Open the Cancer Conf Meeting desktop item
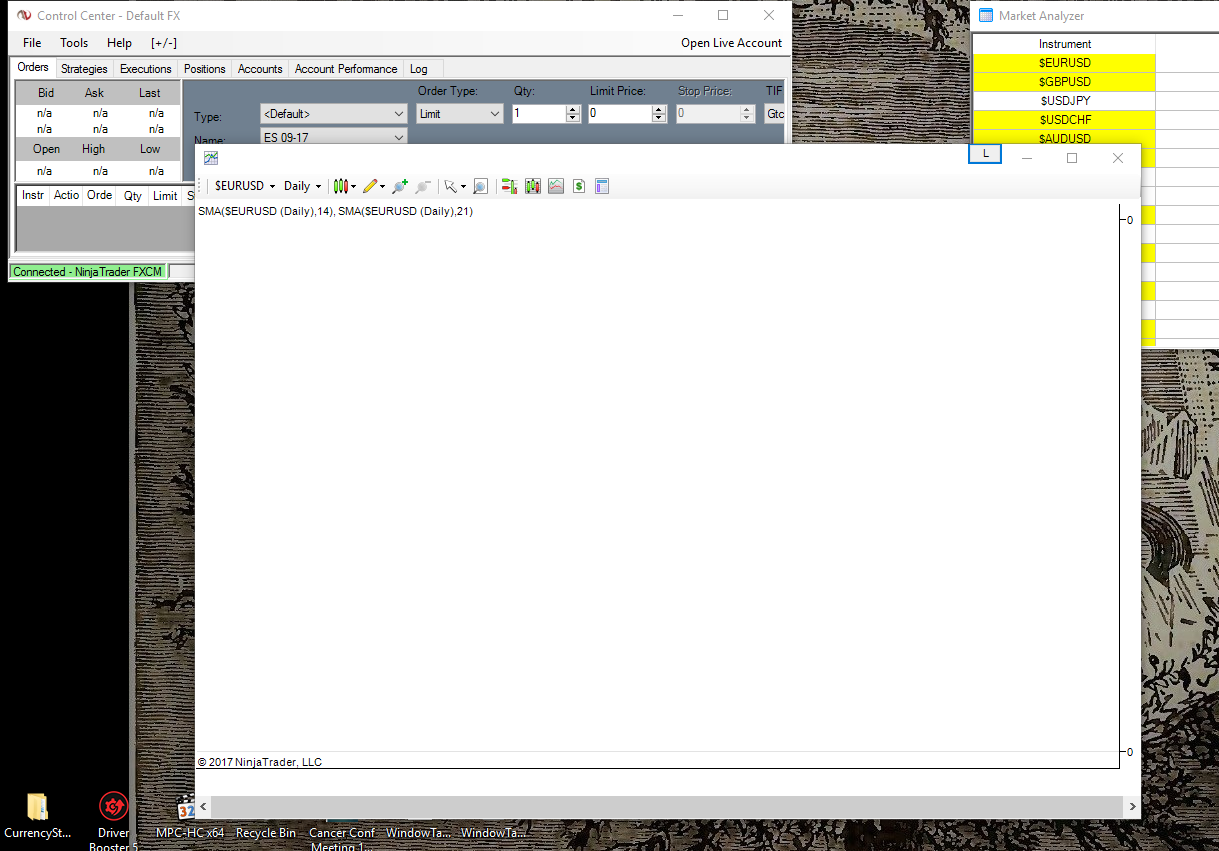Image resolution: width=1219 pixels, height=851 pixels. [x=342, y=839]
